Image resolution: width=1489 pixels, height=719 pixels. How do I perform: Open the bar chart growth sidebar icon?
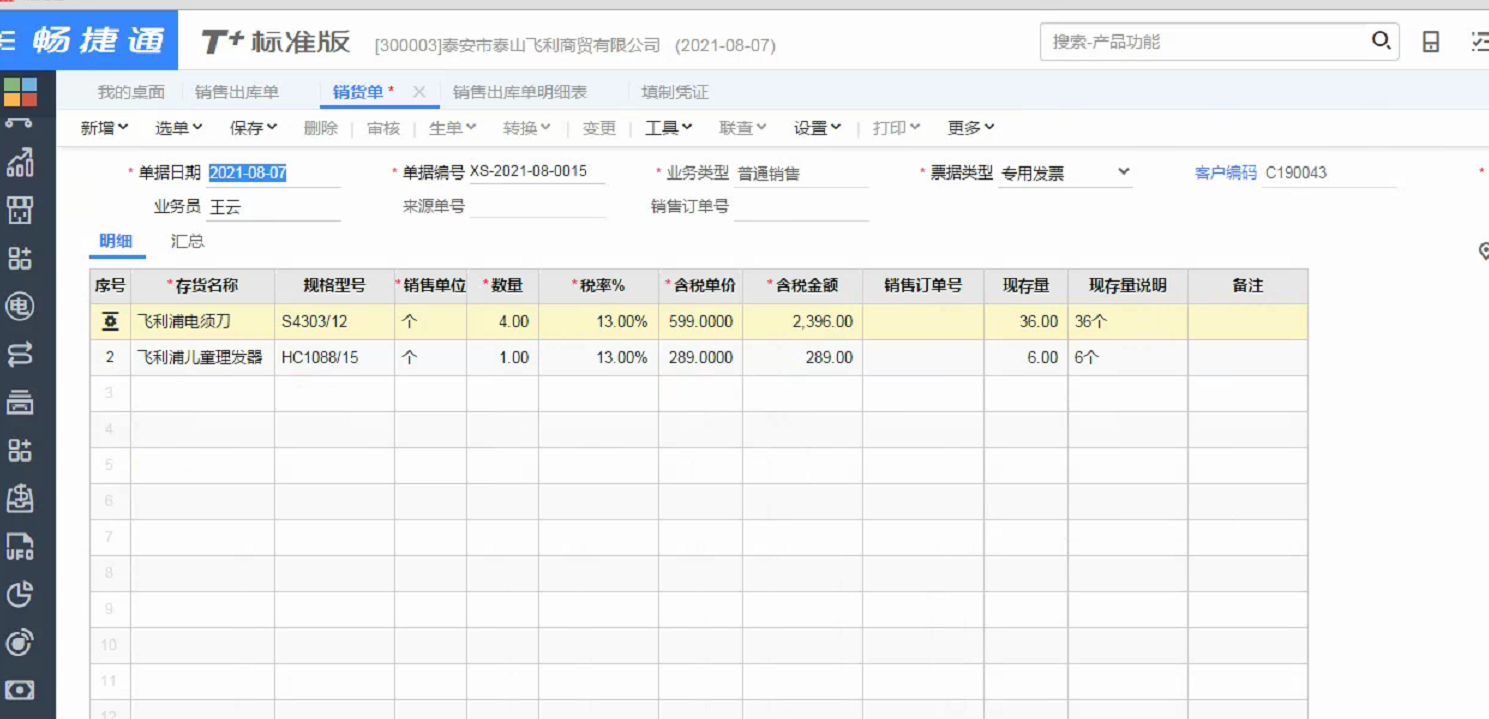click(20, 163)
